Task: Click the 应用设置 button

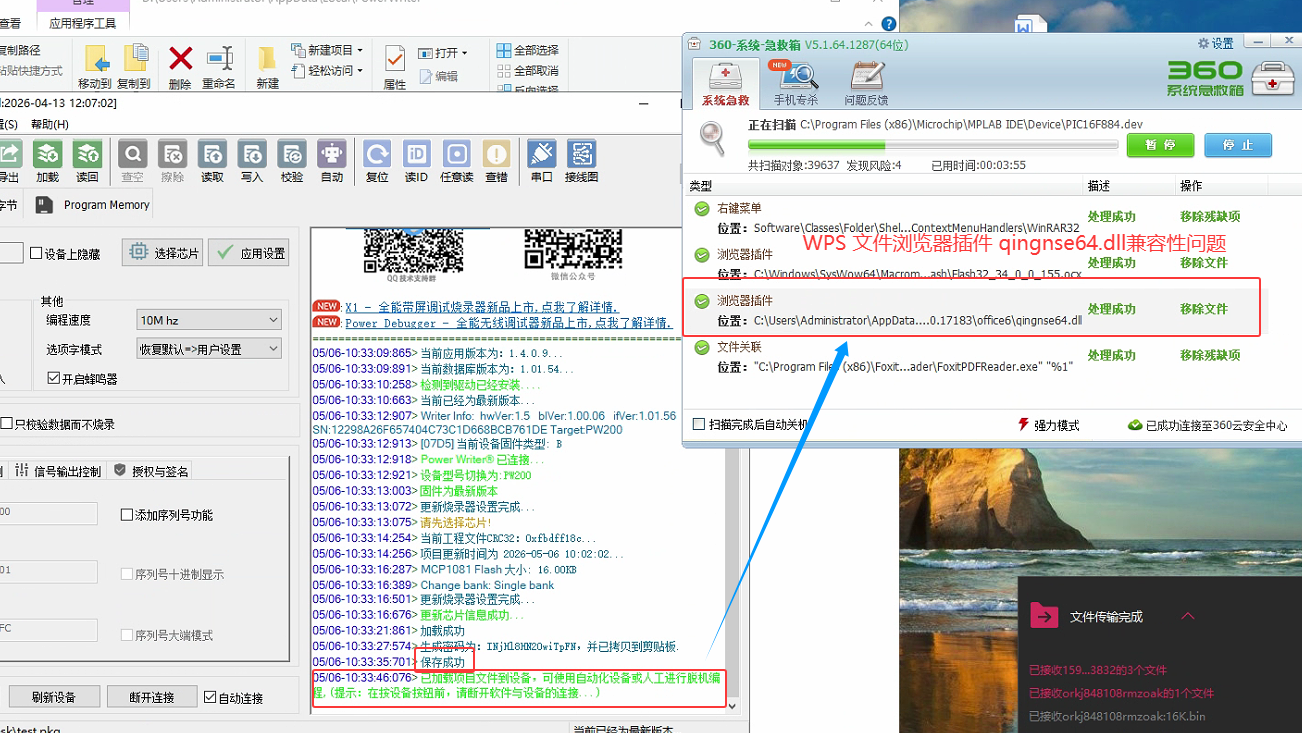Action: tap(249, 253)
